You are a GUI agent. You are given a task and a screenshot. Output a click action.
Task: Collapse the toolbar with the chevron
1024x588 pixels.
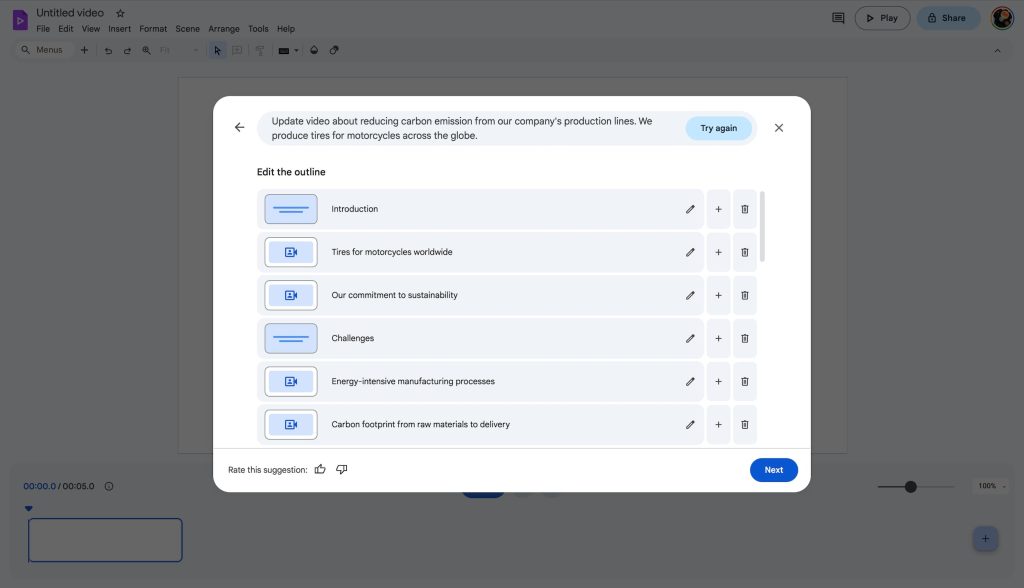pyautogui.click(x=997, y=50)
